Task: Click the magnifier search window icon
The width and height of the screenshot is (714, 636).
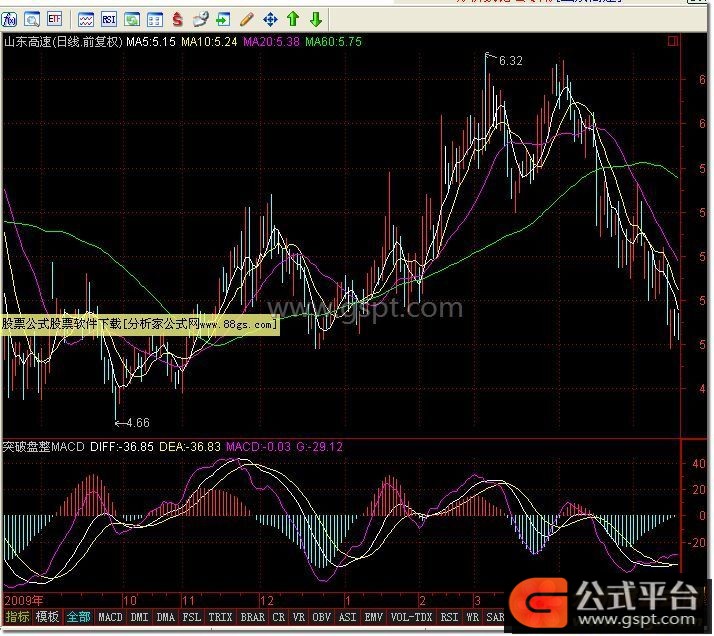Action: click(x=31, y=20)
